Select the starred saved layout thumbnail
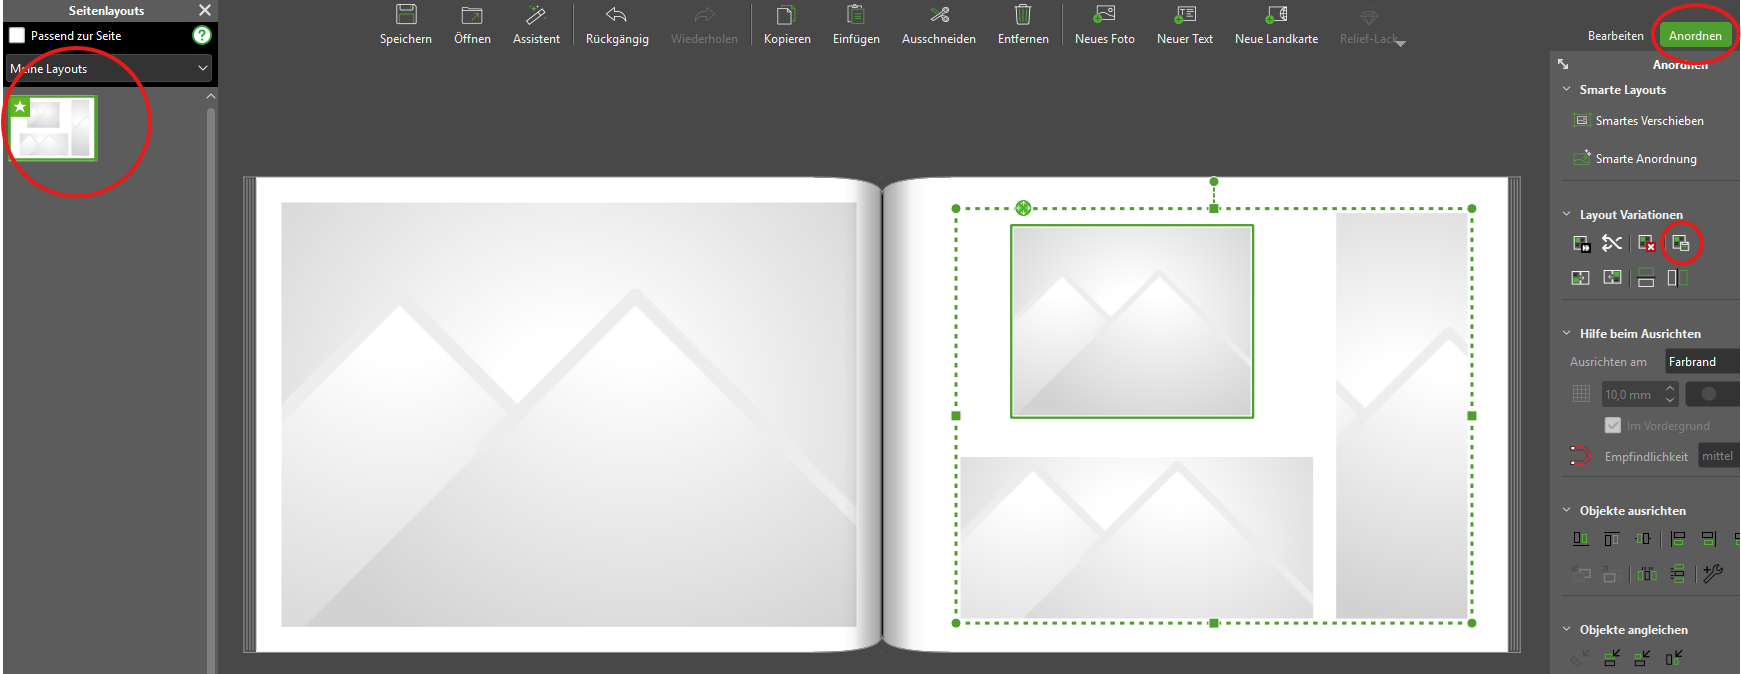1741x674 pixels. [53, 128]
